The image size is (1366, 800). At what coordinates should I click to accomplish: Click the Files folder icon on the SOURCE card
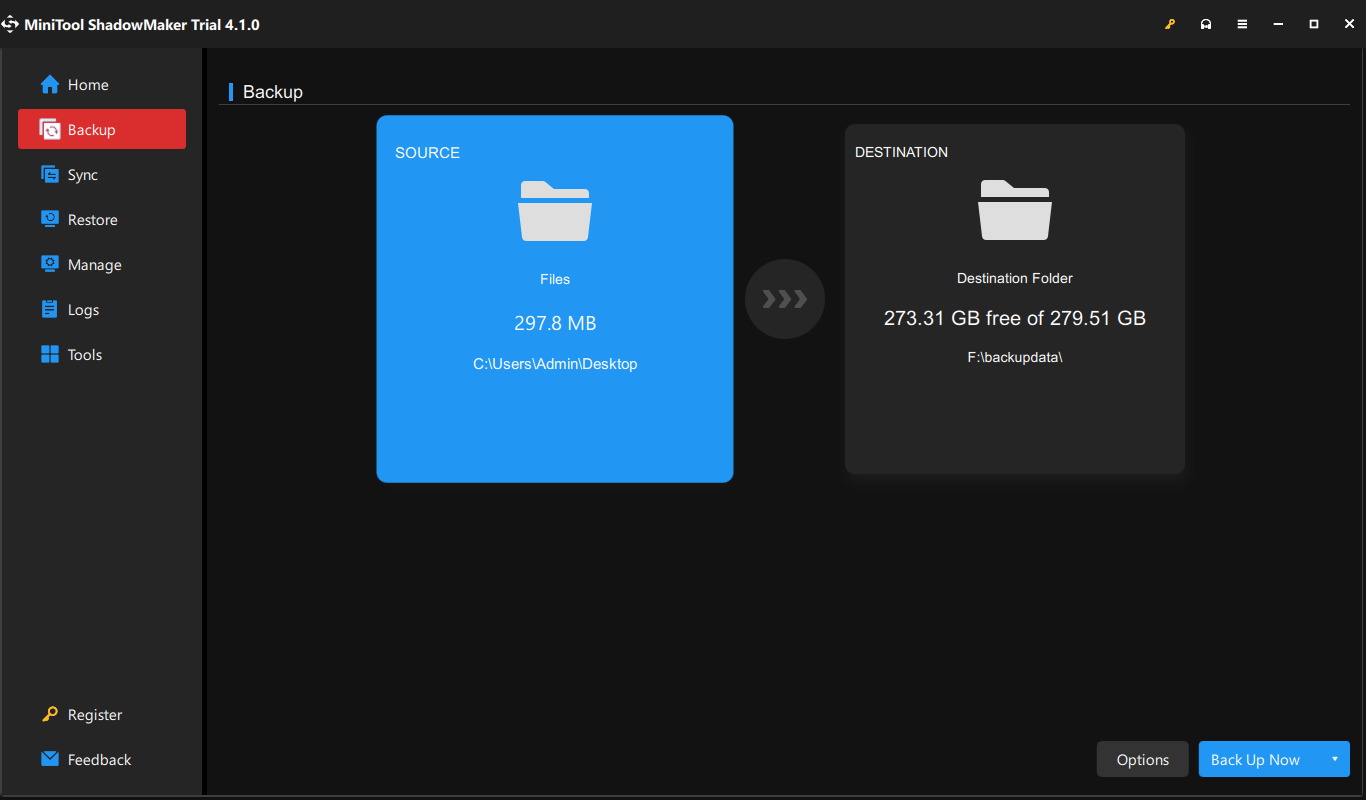coord(554,211)
